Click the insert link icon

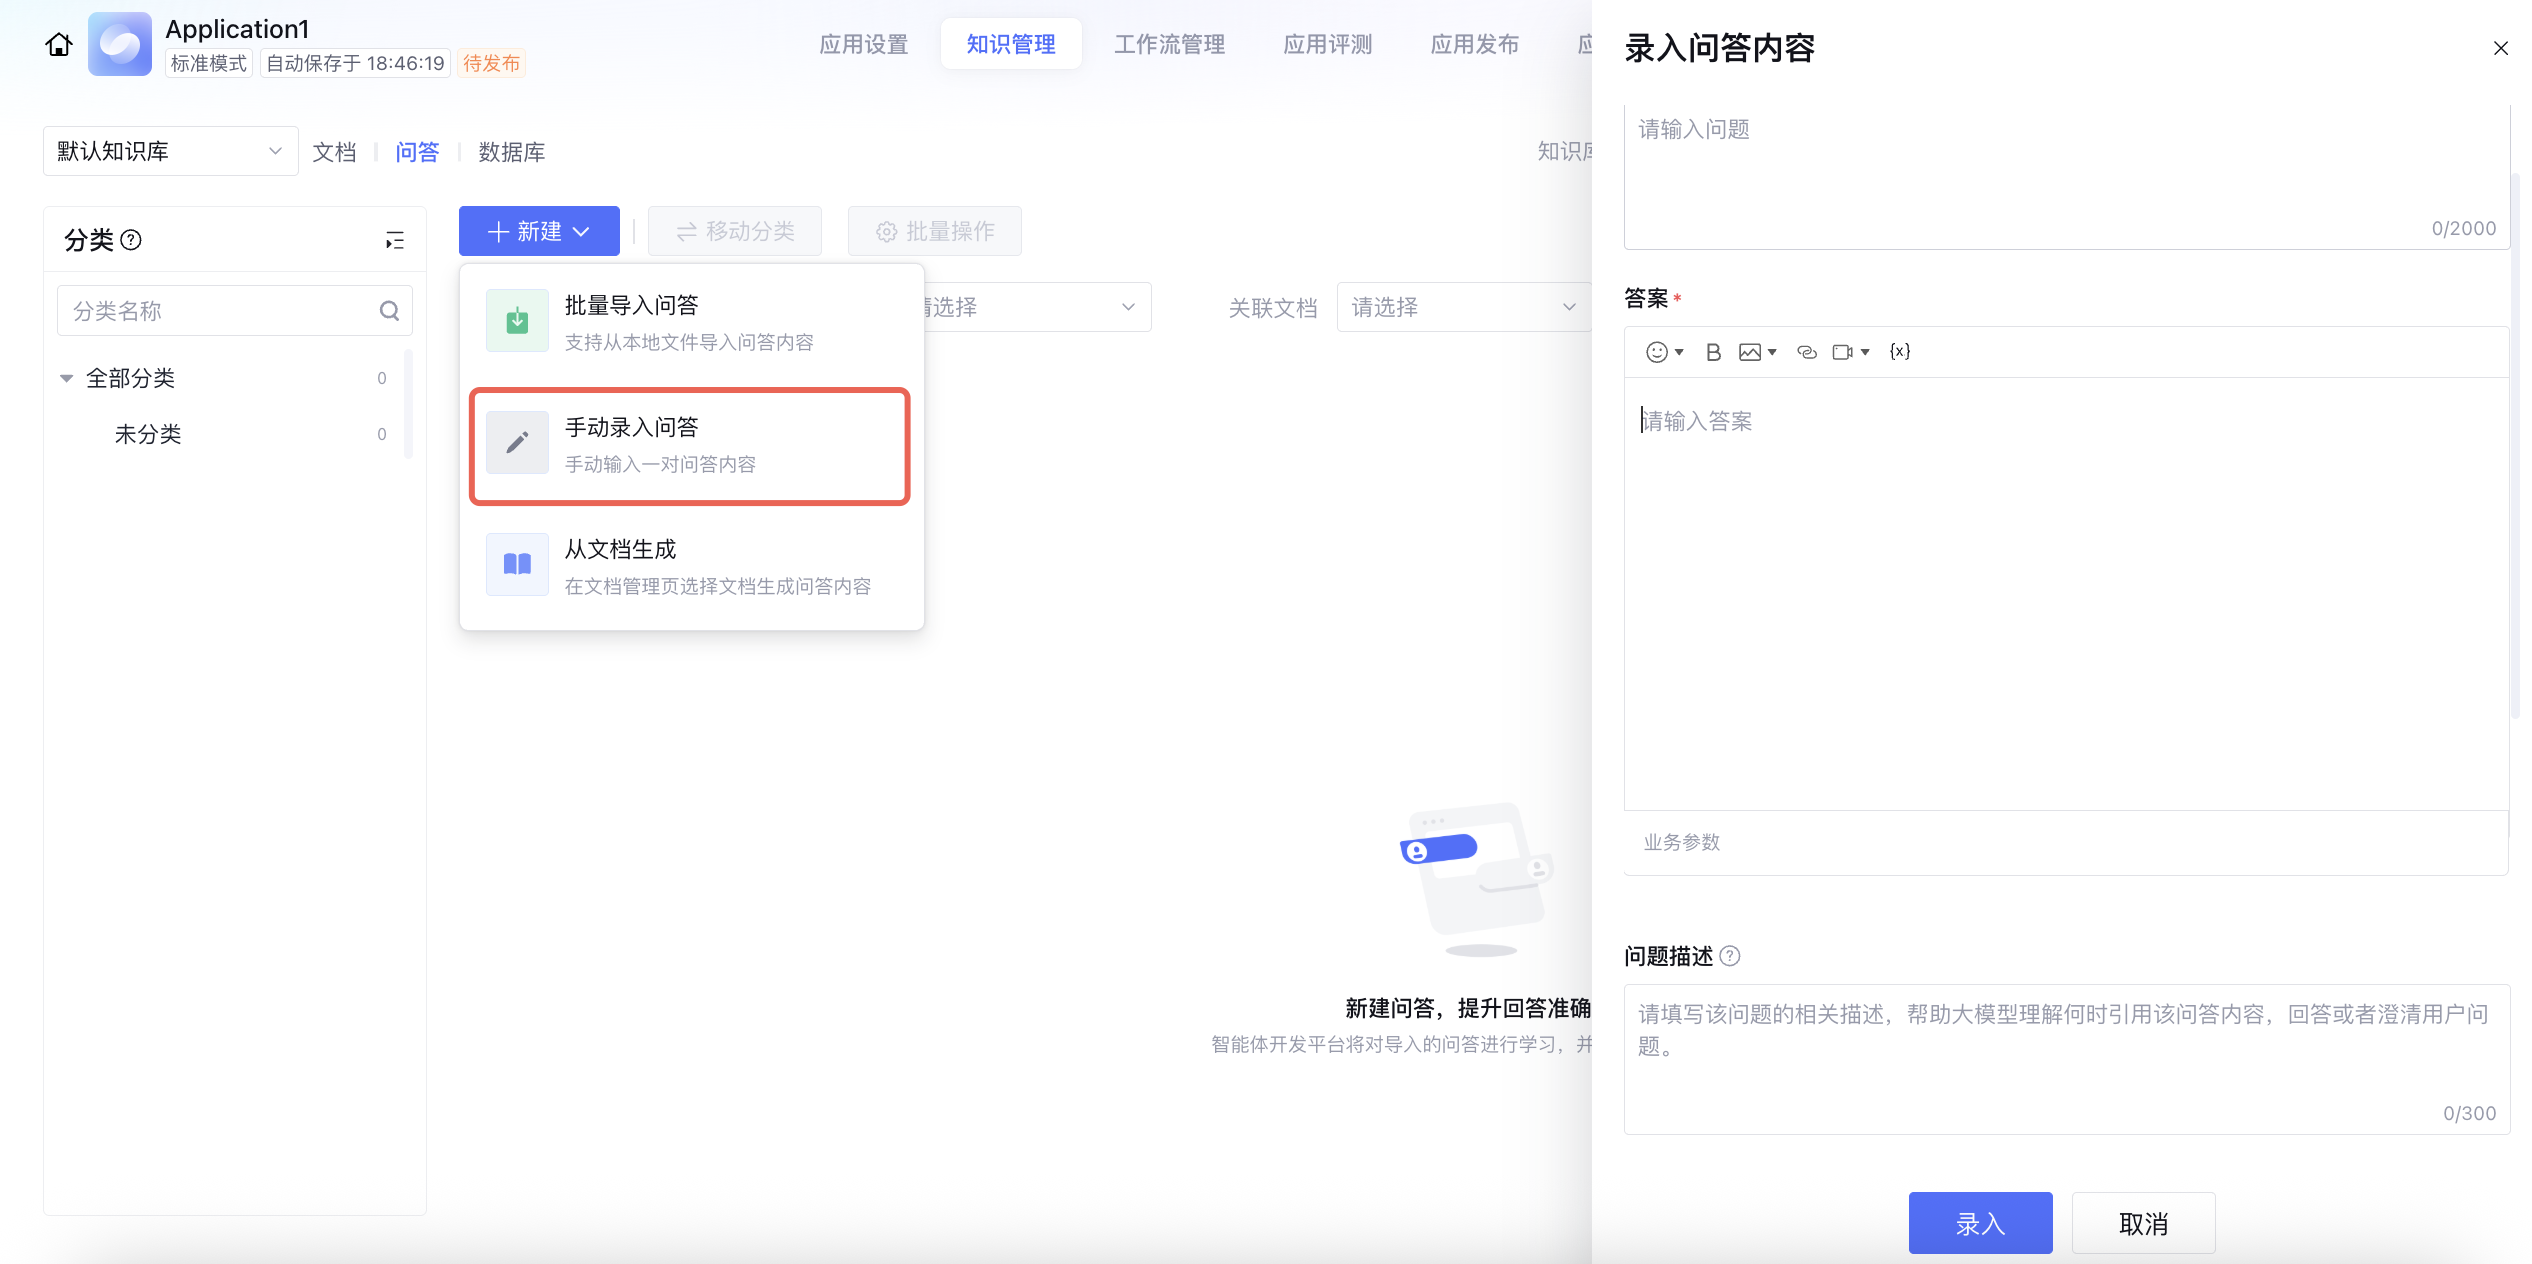1806,352
